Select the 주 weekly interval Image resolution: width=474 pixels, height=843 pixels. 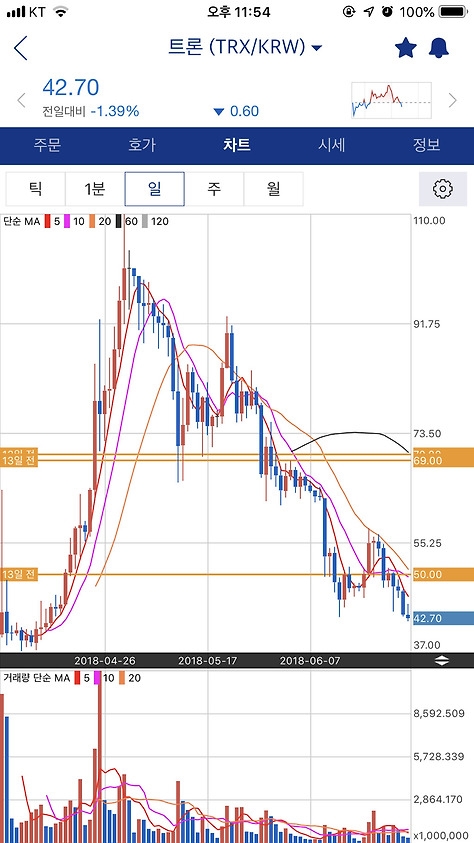(214, 189)
